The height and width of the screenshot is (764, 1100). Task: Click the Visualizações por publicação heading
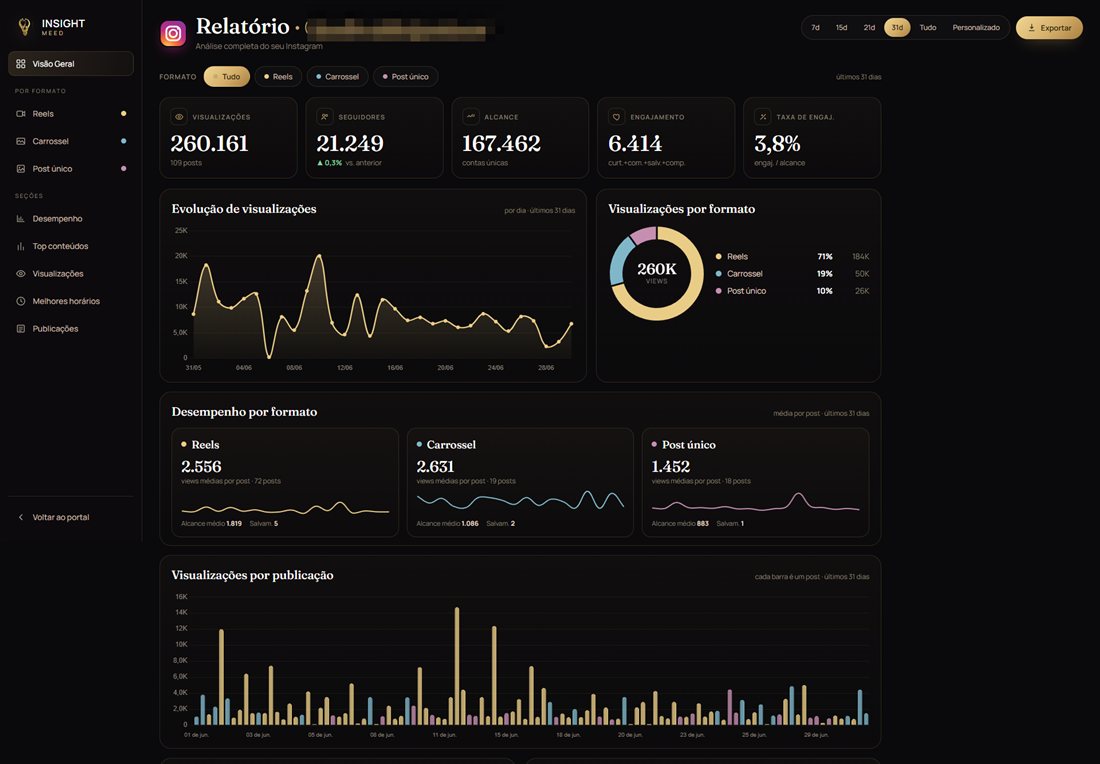point(253,575)
